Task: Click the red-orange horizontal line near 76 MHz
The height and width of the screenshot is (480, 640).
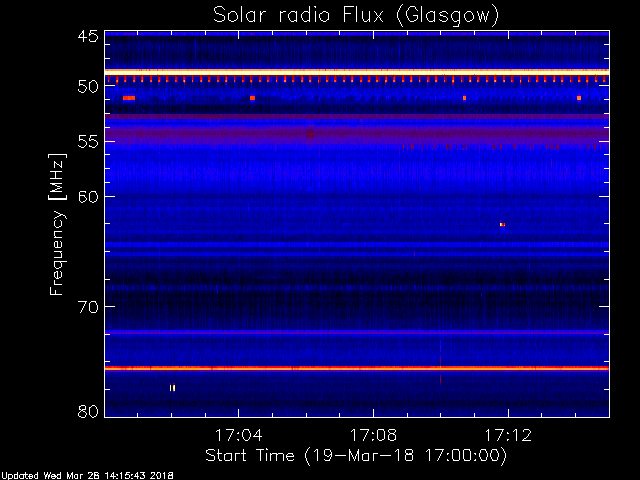Action: (x=357, y=368)
